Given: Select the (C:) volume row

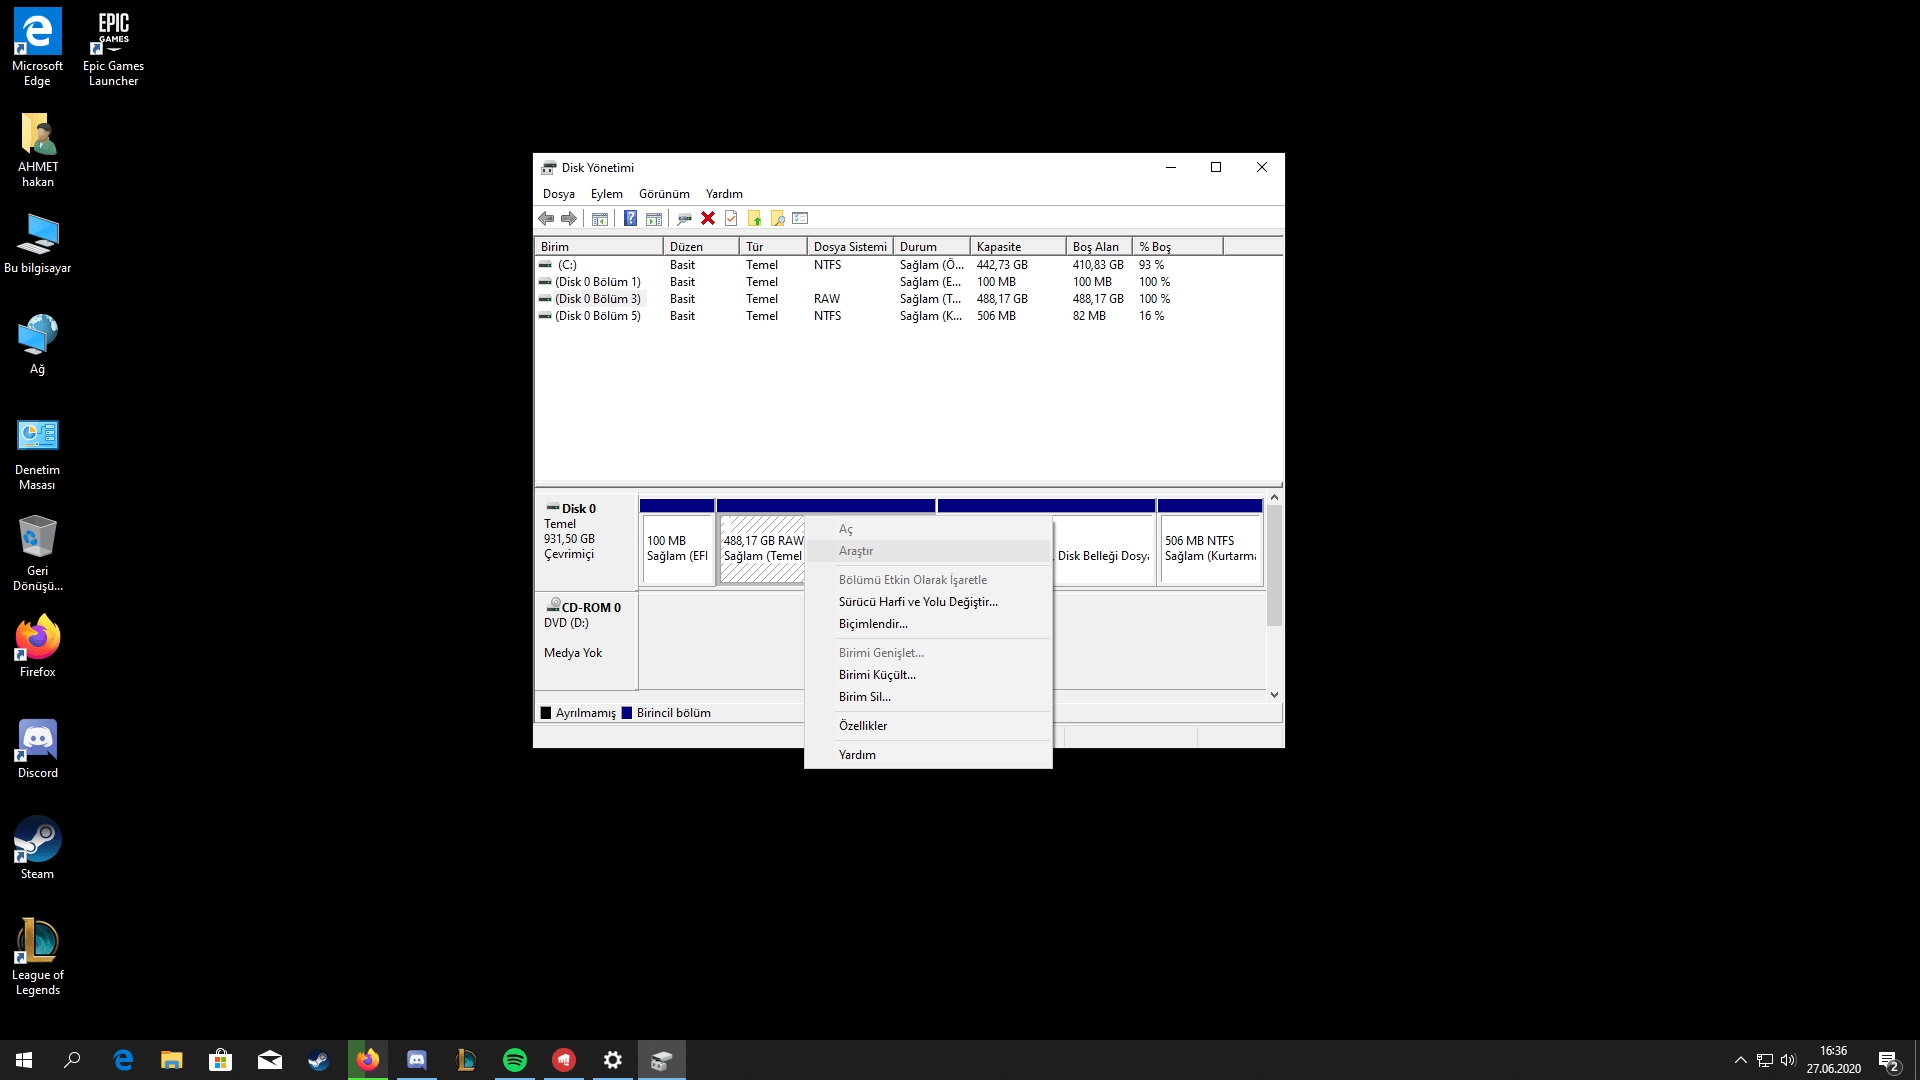Looking at the screenshot, I should pos(567,265).
